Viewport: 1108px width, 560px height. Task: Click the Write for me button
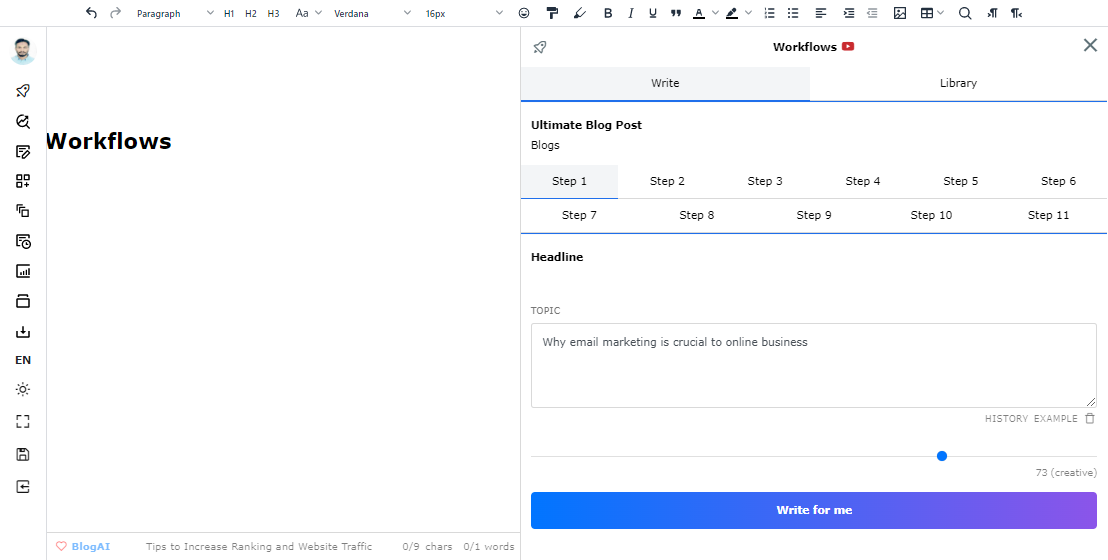(x=813, y=510)
